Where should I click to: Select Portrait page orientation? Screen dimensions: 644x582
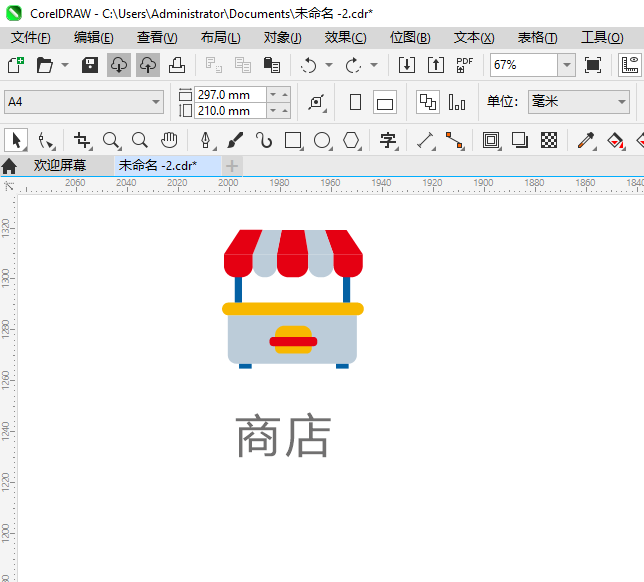pyautogui.click(x=355, y=102)
